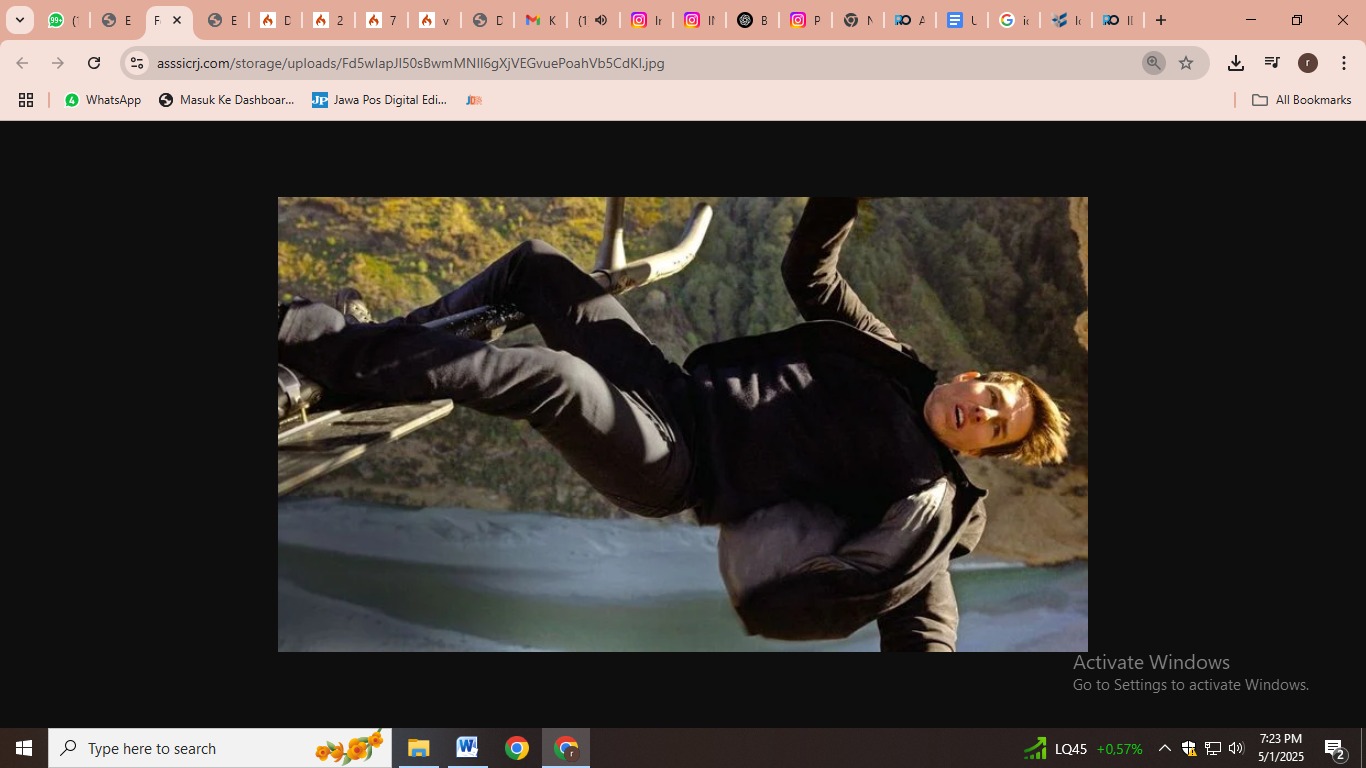1366x768 pixels.
Task: Open Windows Security tray icon
Action: point(1188,748)
